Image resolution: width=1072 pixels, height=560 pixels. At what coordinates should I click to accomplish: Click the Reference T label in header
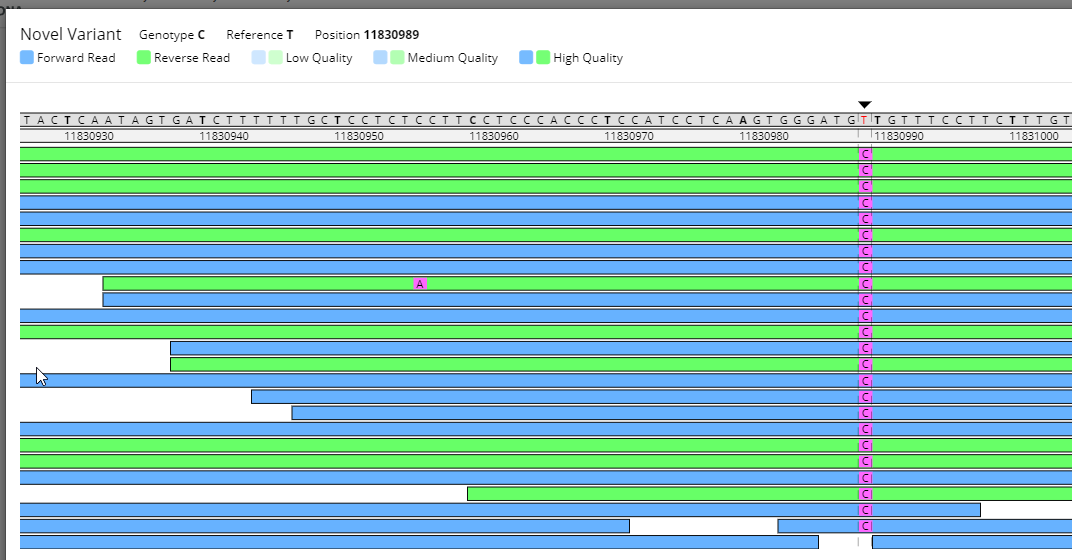coord(260,35)
